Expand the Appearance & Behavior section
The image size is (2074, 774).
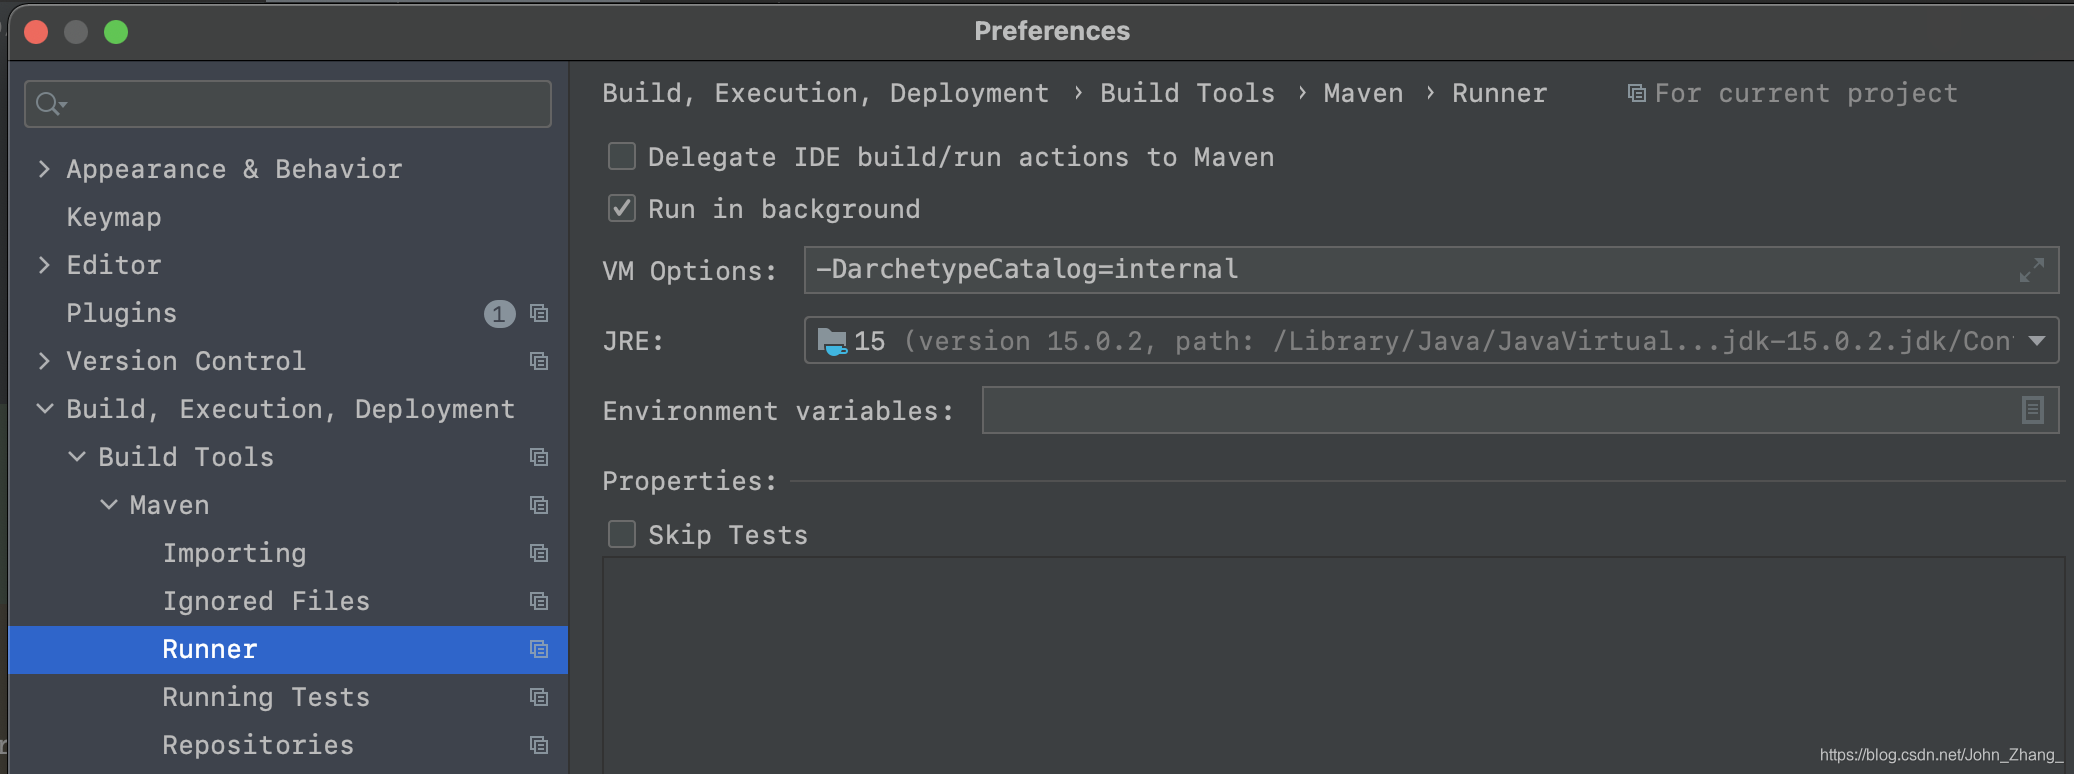44,169
